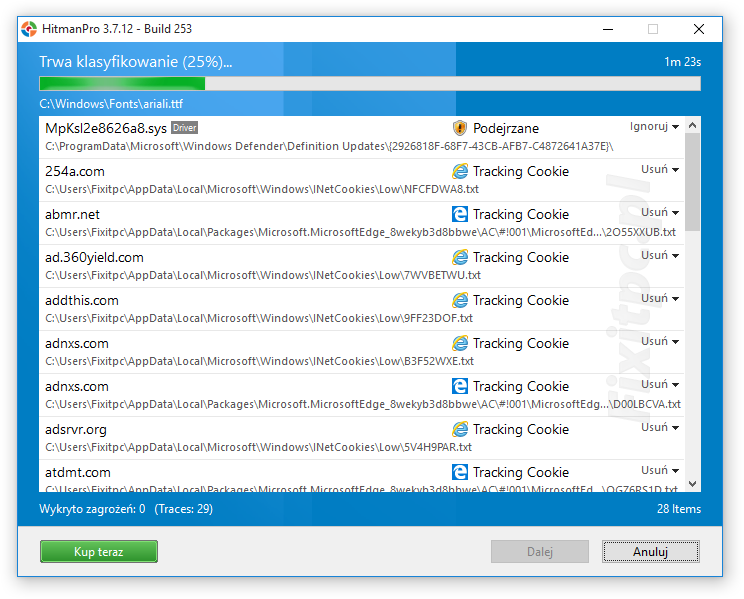The height and width of the screenshot is (599, 744).
Task: Click Tracking Cookie label for 254a.com
Action: coord(521,171)
